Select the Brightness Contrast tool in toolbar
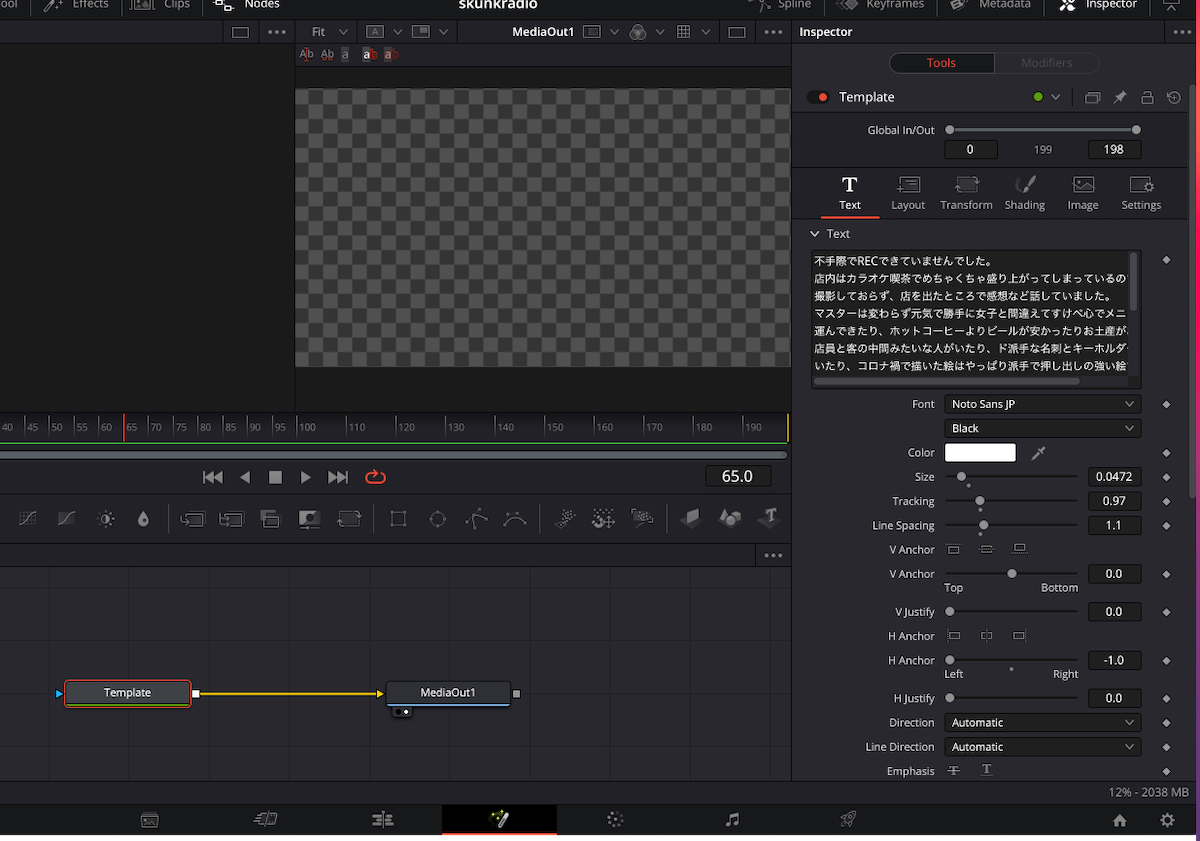Screen dimensions: 1200x841 tap(106, 519)
